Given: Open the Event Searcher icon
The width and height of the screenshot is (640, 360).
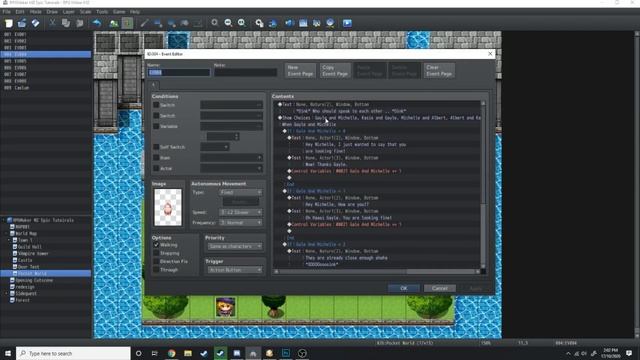Looking at the screenshot, I should click(x=303, y=23).
